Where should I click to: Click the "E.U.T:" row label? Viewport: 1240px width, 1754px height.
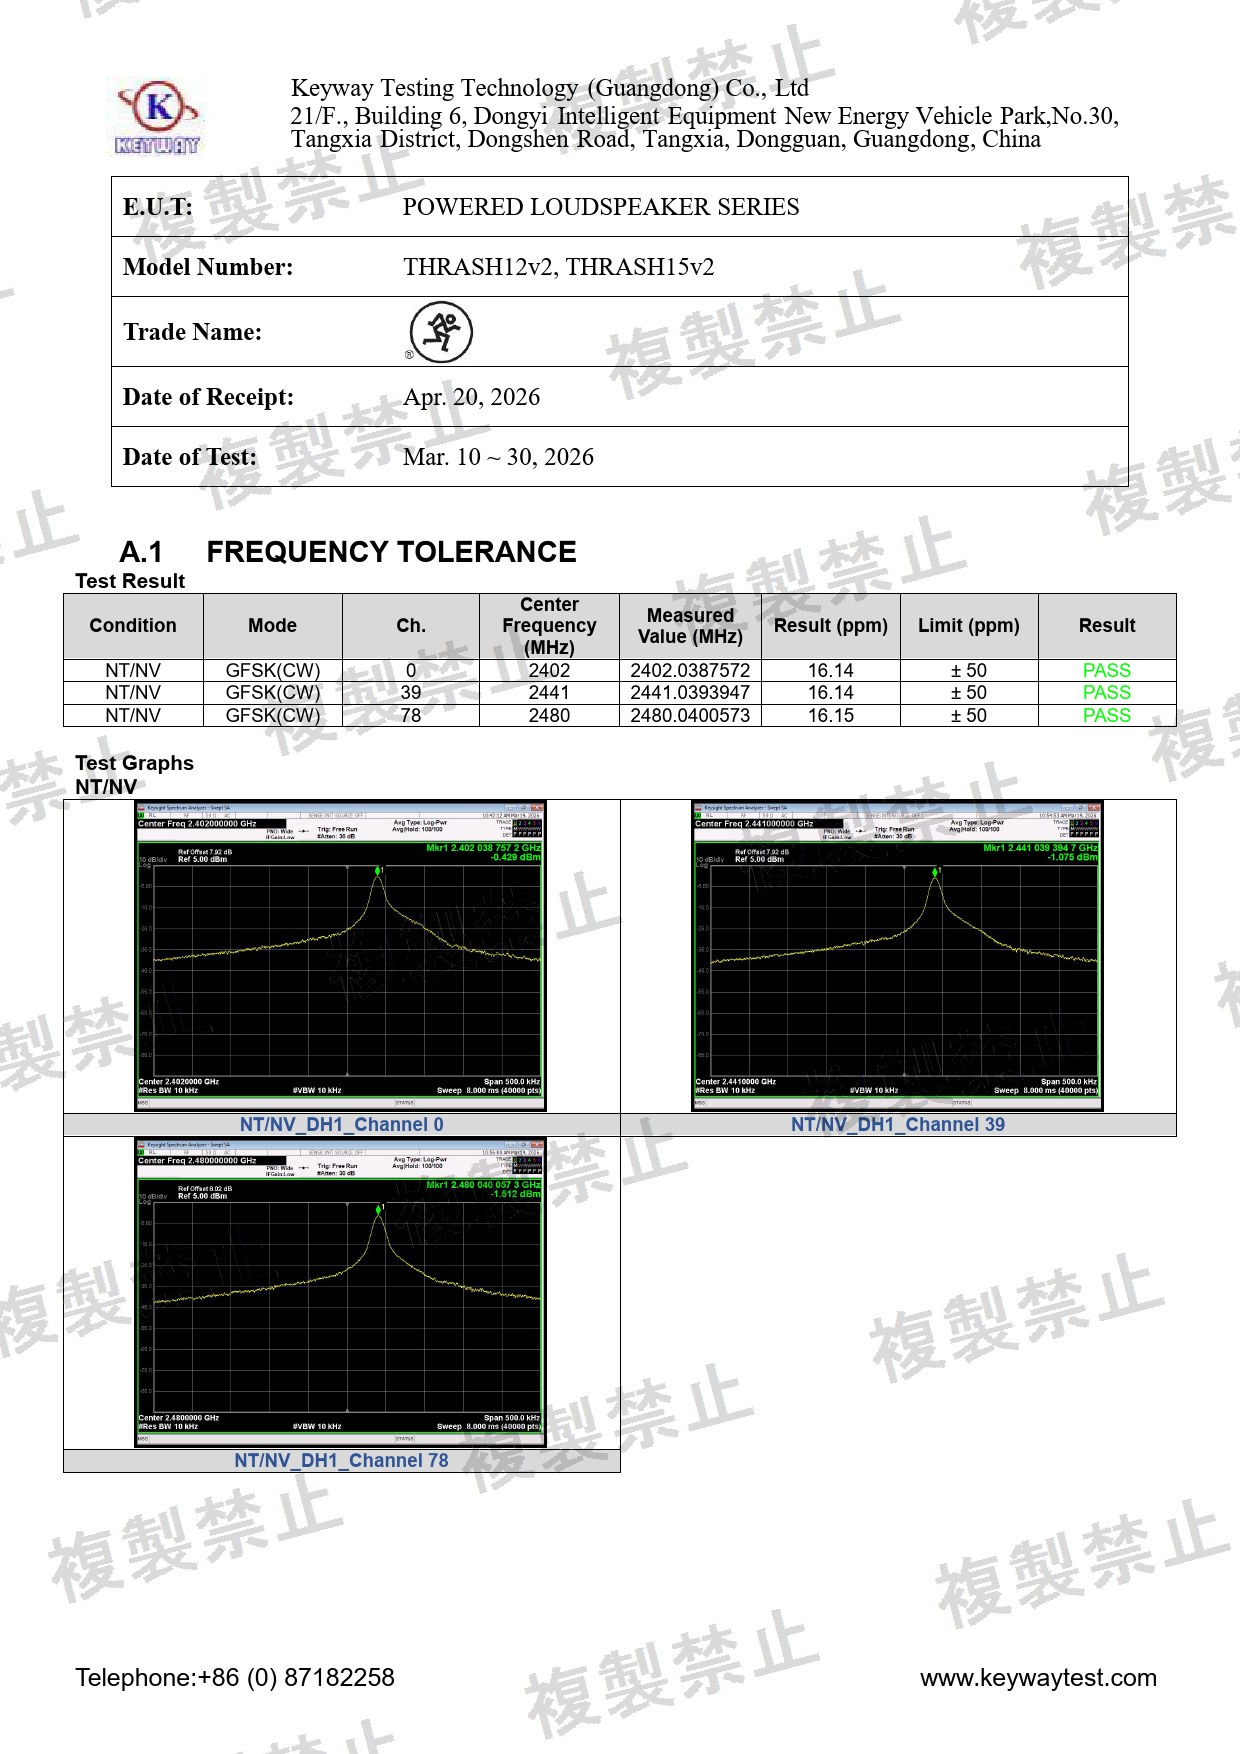click(x=158, y=207)
